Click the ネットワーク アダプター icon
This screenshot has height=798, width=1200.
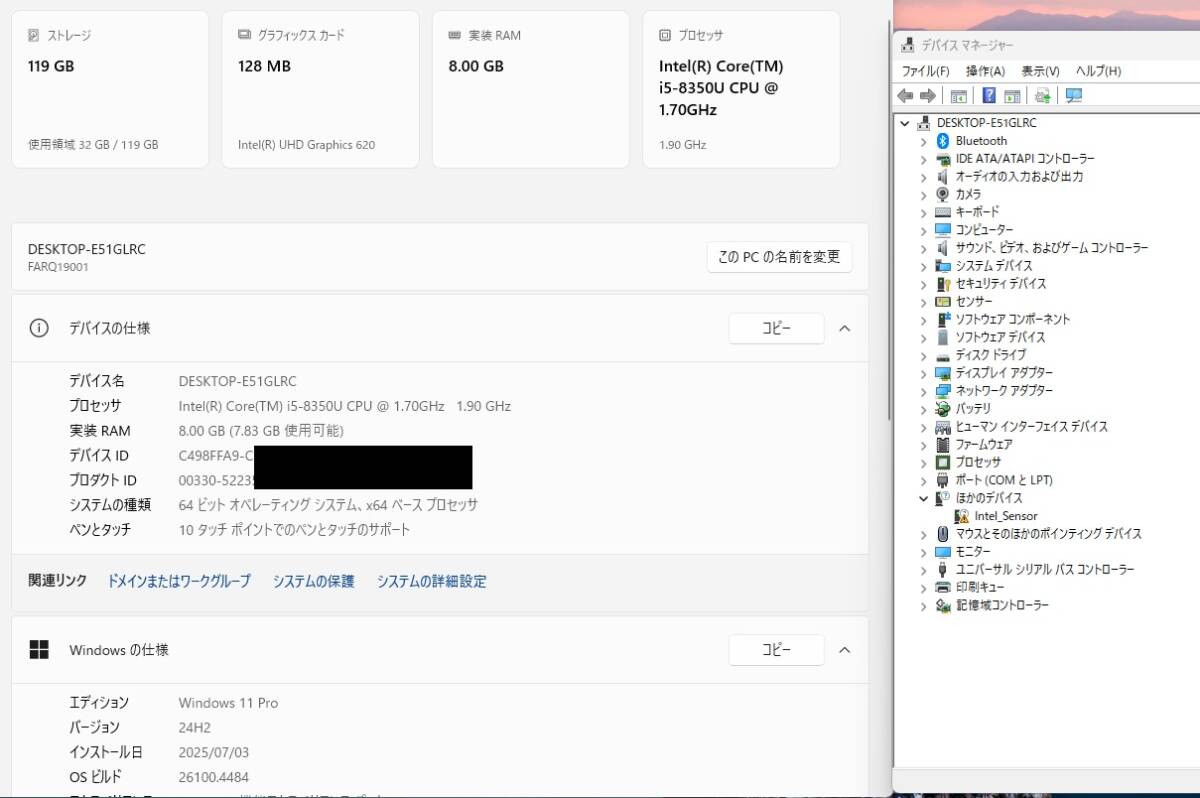coord(943,391)
